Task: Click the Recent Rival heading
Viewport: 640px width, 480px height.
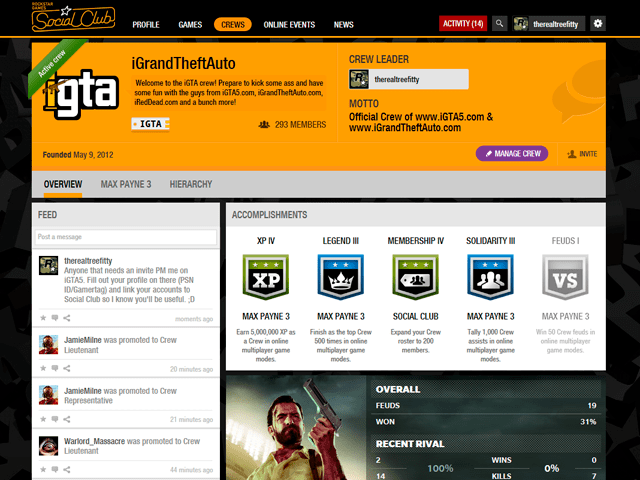Action: pos(410,444)
